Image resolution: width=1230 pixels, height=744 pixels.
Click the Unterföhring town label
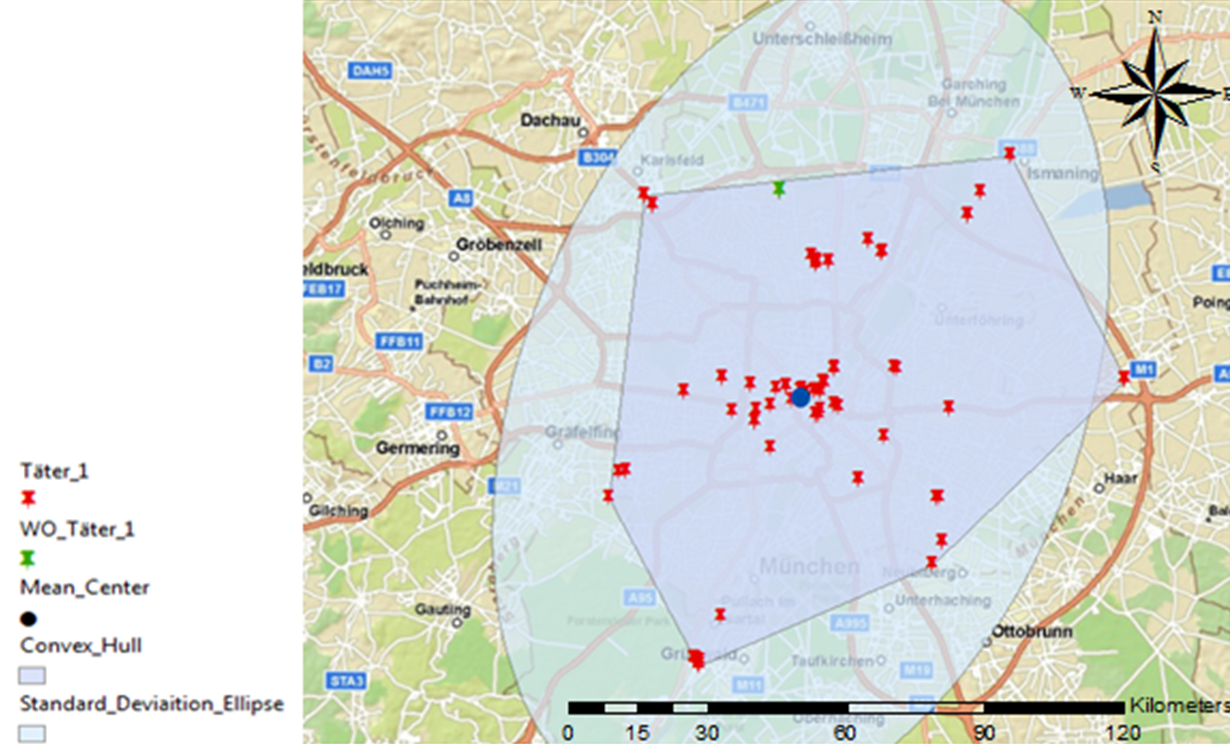[978, 321]
